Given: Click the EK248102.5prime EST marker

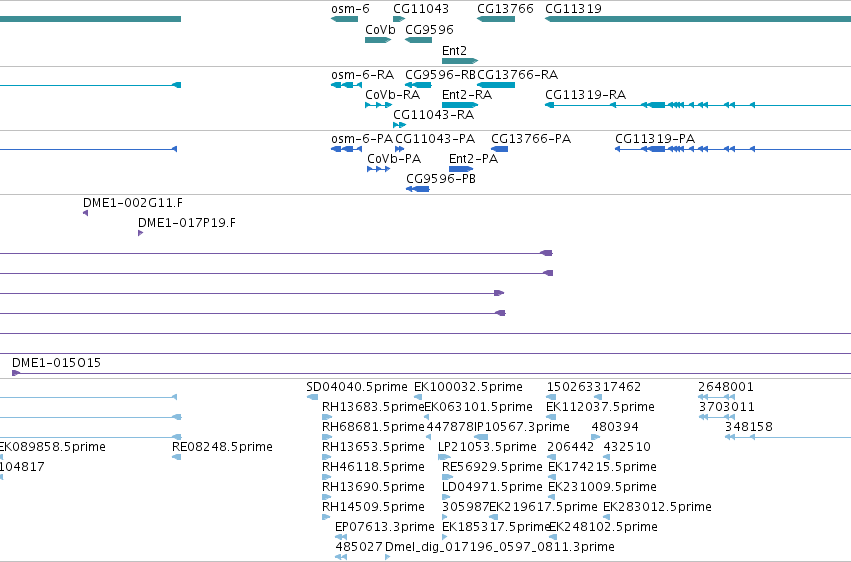Looking at the screenshot, I should coord(552,537).
